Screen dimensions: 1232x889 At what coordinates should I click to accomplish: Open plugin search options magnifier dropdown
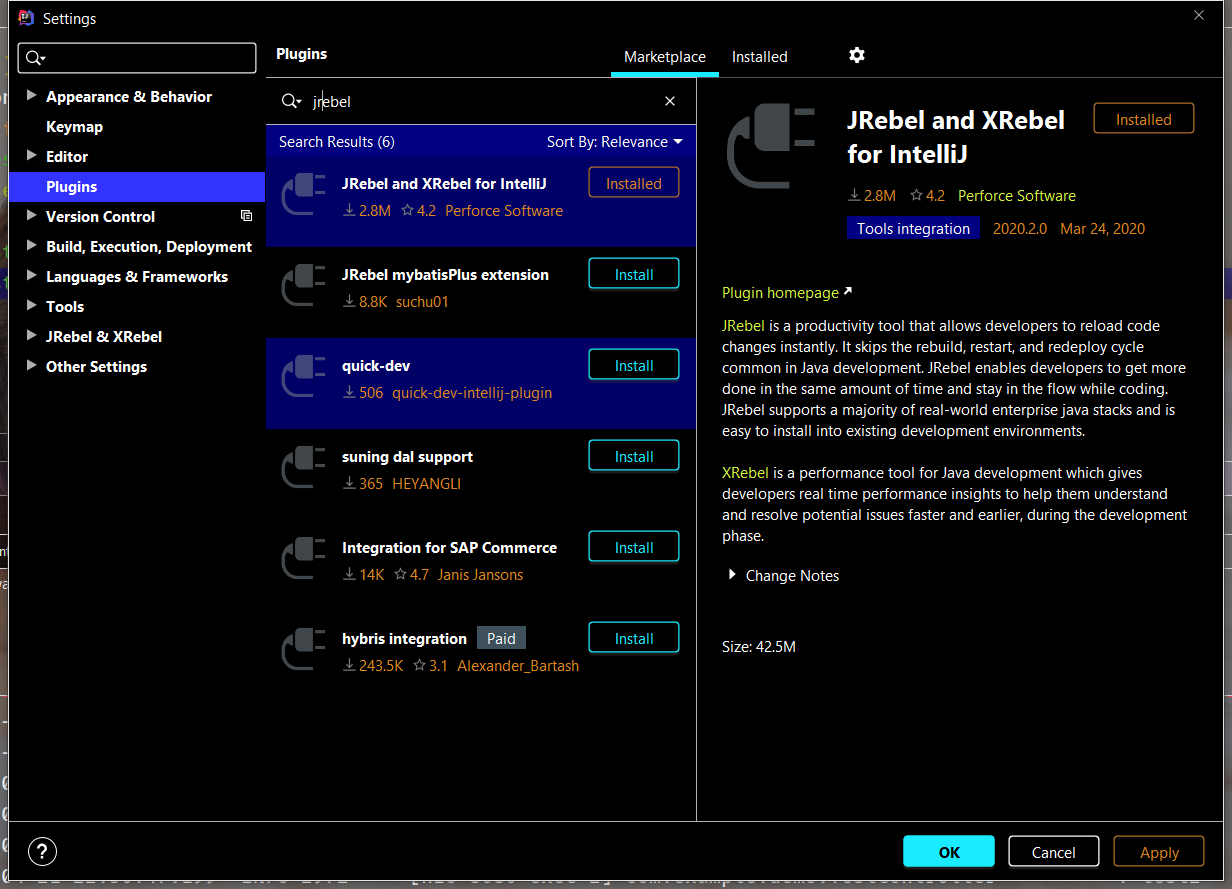point(291,101)
